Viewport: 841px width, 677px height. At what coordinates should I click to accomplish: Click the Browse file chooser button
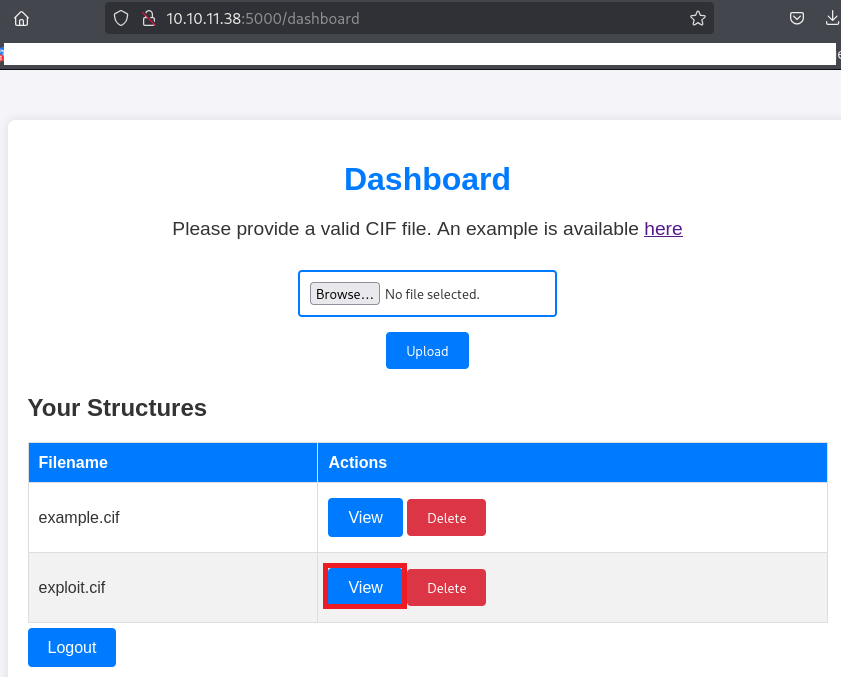[x=345, y=294]
